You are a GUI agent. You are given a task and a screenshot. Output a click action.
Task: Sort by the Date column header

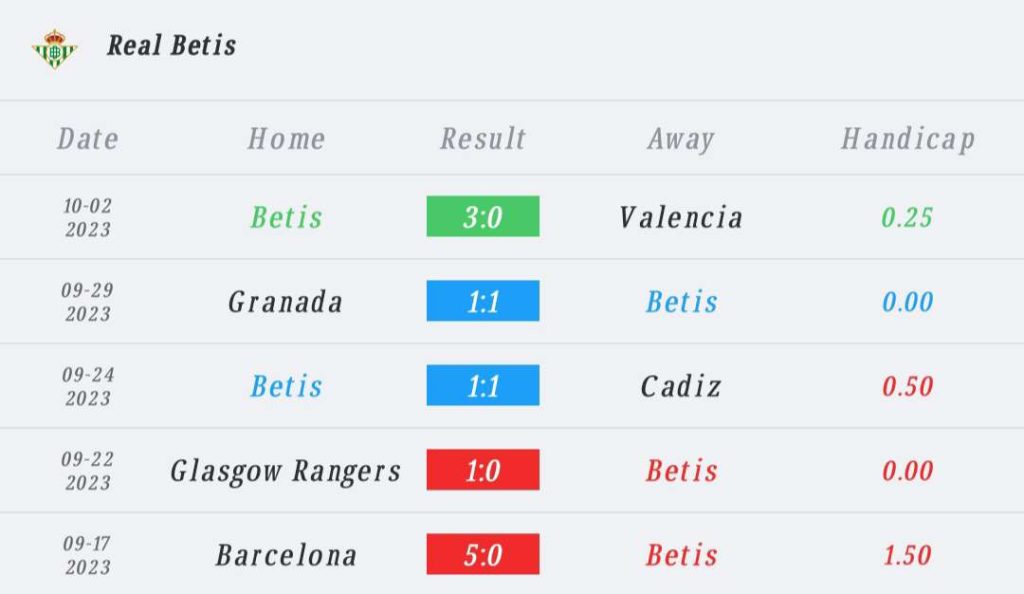pos(88,139)
